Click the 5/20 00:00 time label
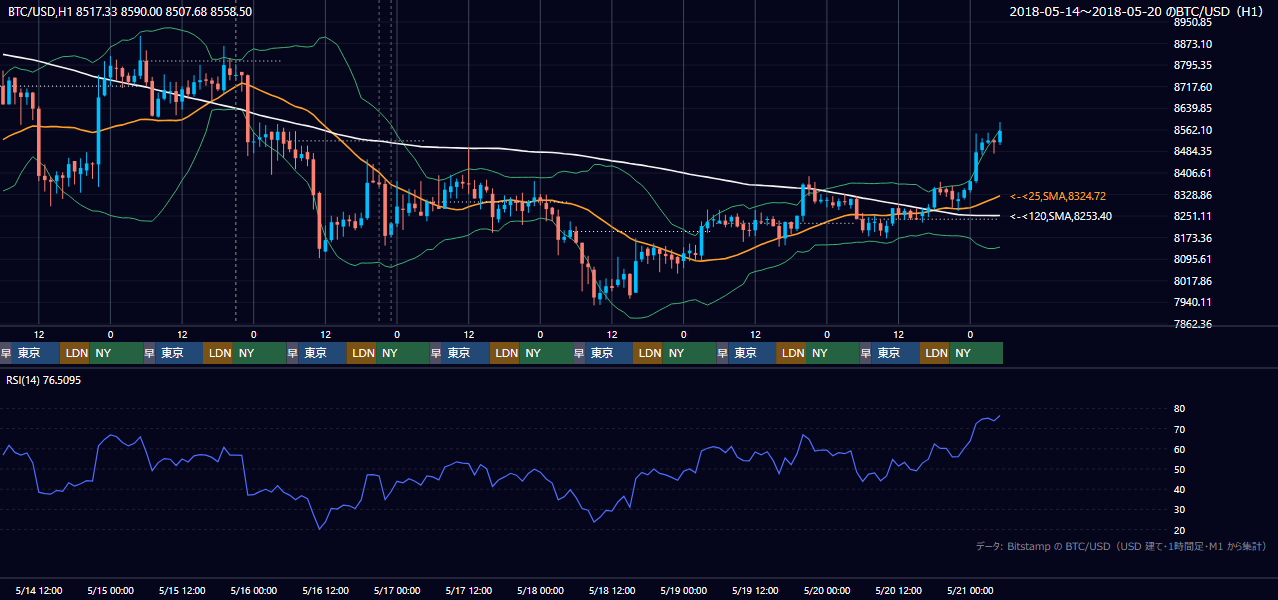 click(x=827, y=590)
